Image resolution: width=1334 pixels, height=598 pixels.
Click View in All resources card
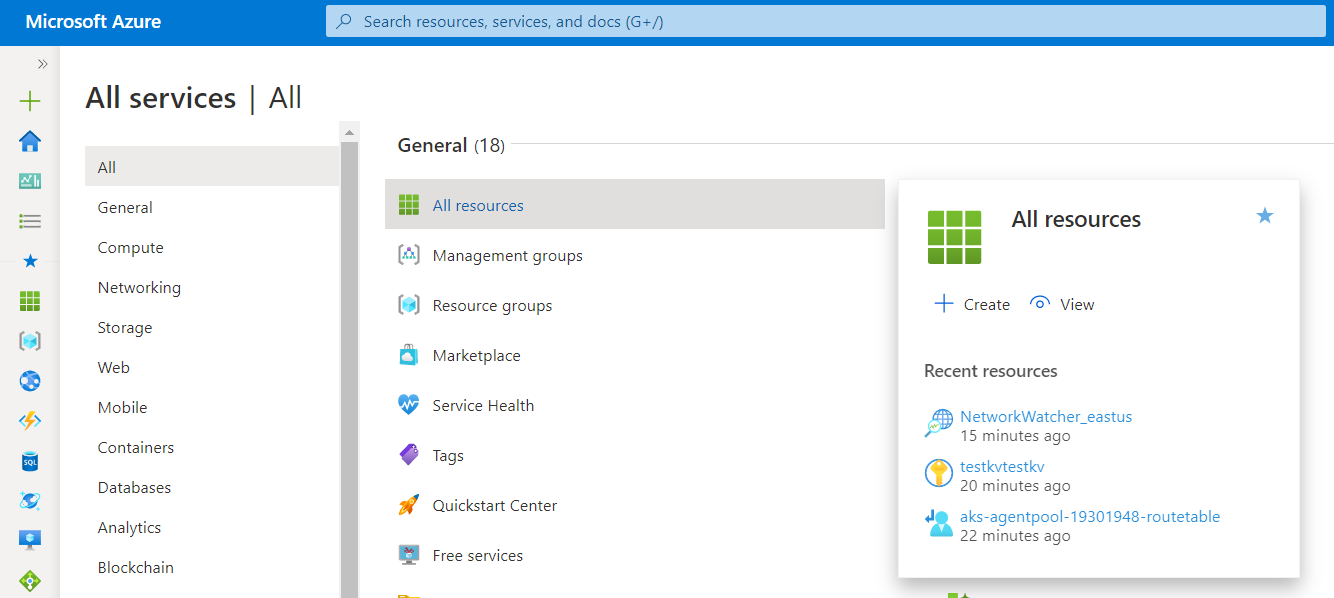1063,304
